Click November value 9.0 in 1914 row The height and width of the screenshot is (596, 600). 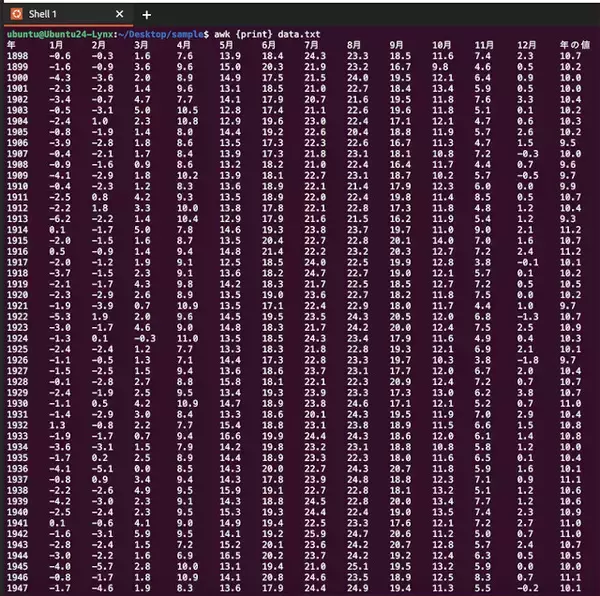click(x=483, y=230)
